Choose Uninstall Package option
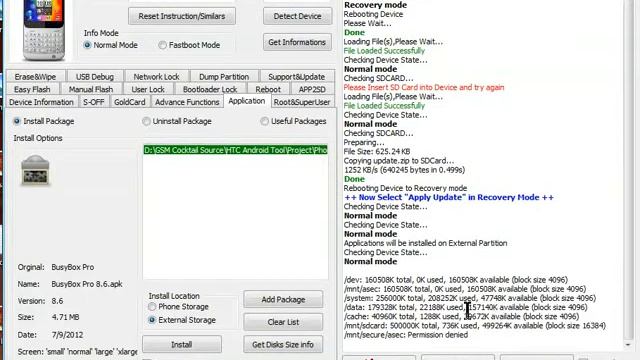The width and height of the screenshot is (640, 360). coord(177,121)
